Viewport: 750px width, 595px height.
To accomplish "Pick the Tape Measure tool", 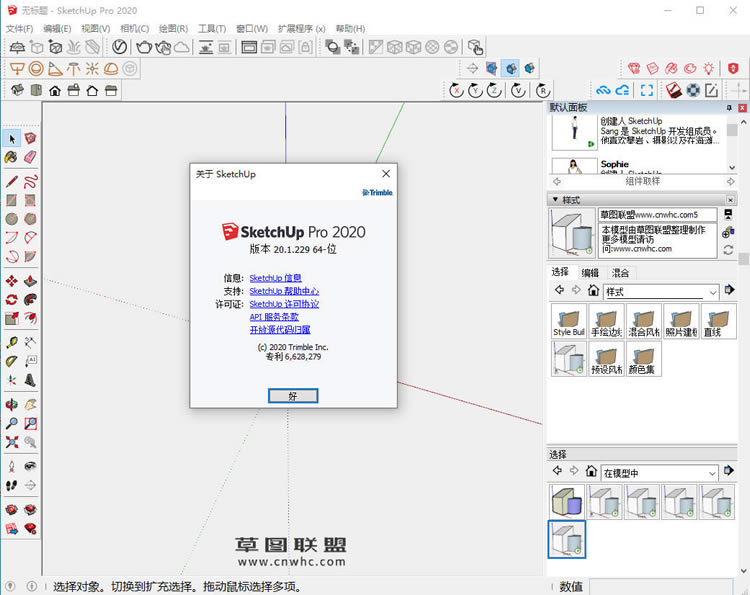I will coord(12,342).
